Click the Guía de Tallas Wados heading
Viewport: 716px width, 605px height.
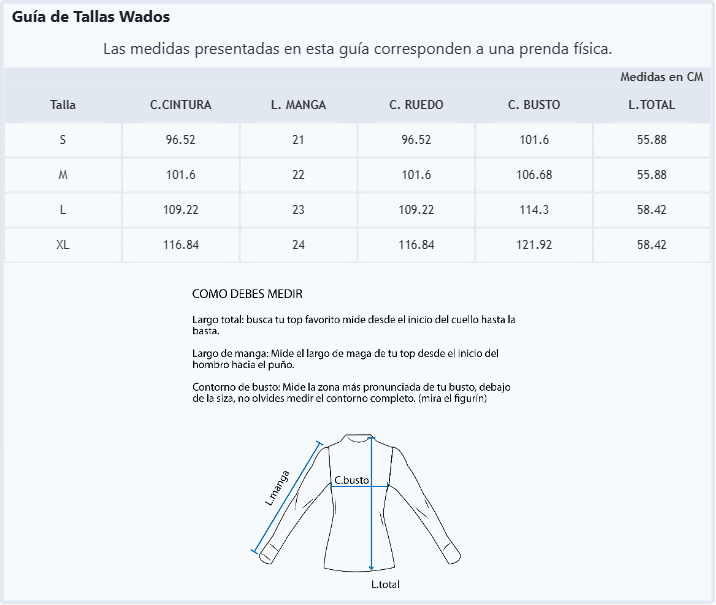tap(91, 17)
